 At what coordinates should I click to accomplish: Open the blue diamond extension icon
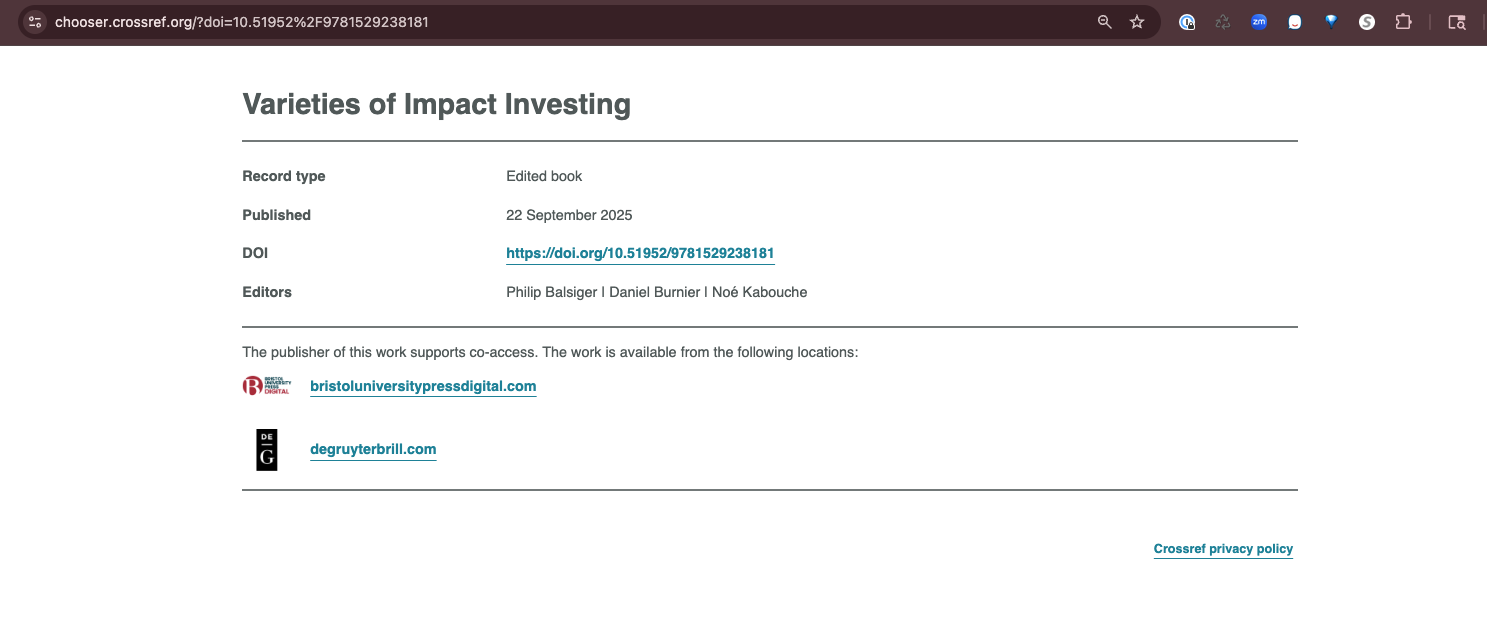pyautogui.click(x=1331, y=22)
